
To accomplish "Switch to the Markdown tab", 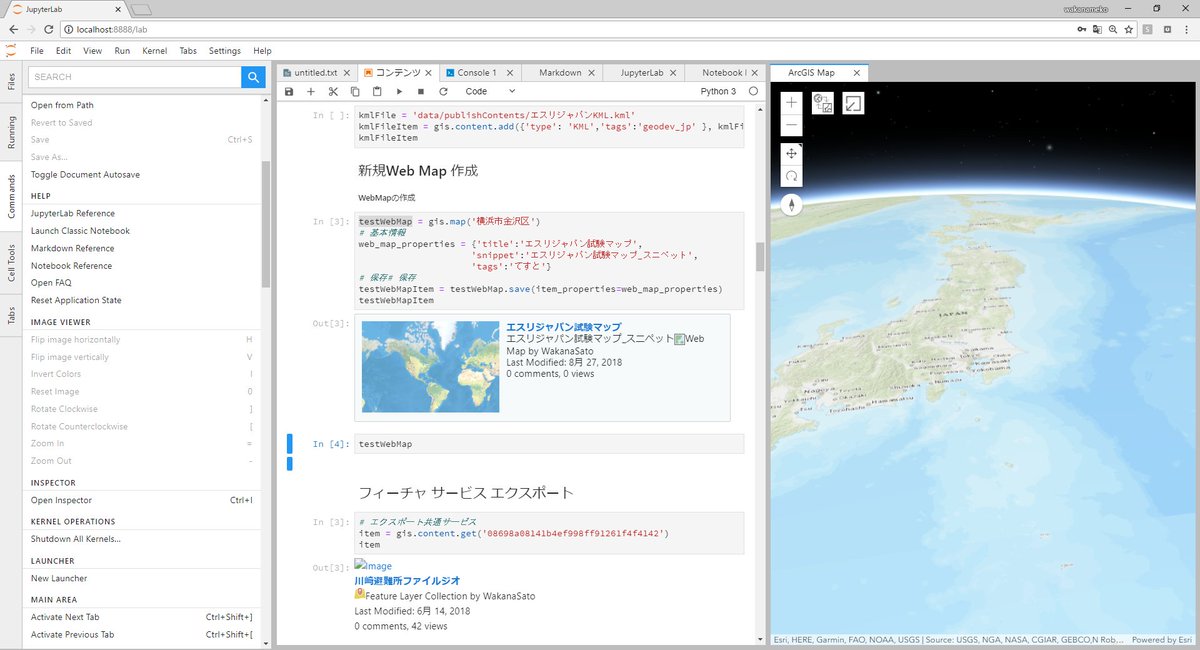I will pos(560,73).
